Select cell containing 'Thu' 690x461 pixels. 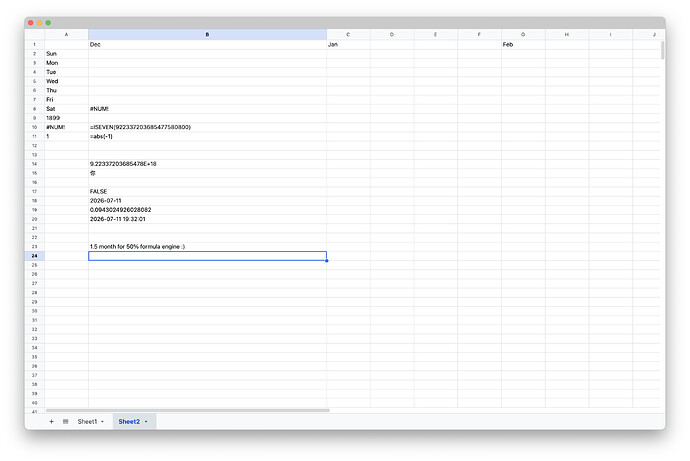66,90
